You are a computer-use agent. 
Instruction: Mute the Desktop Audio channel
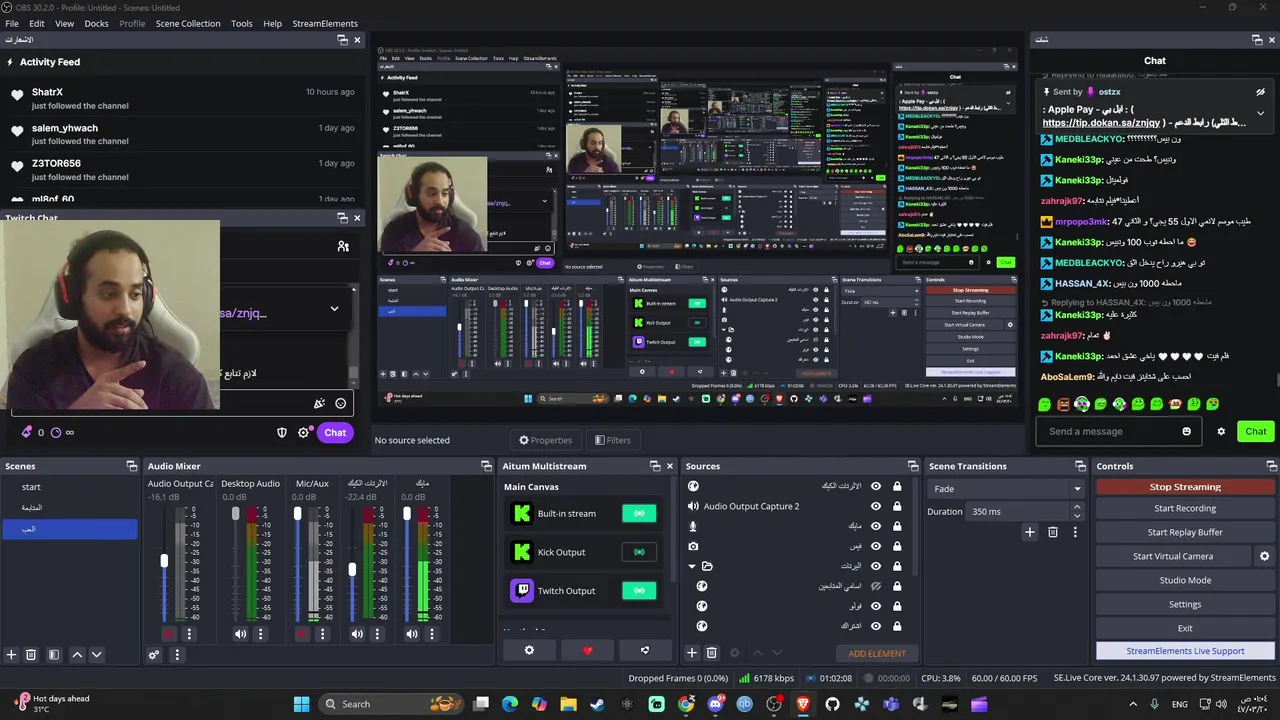(240, 634)
